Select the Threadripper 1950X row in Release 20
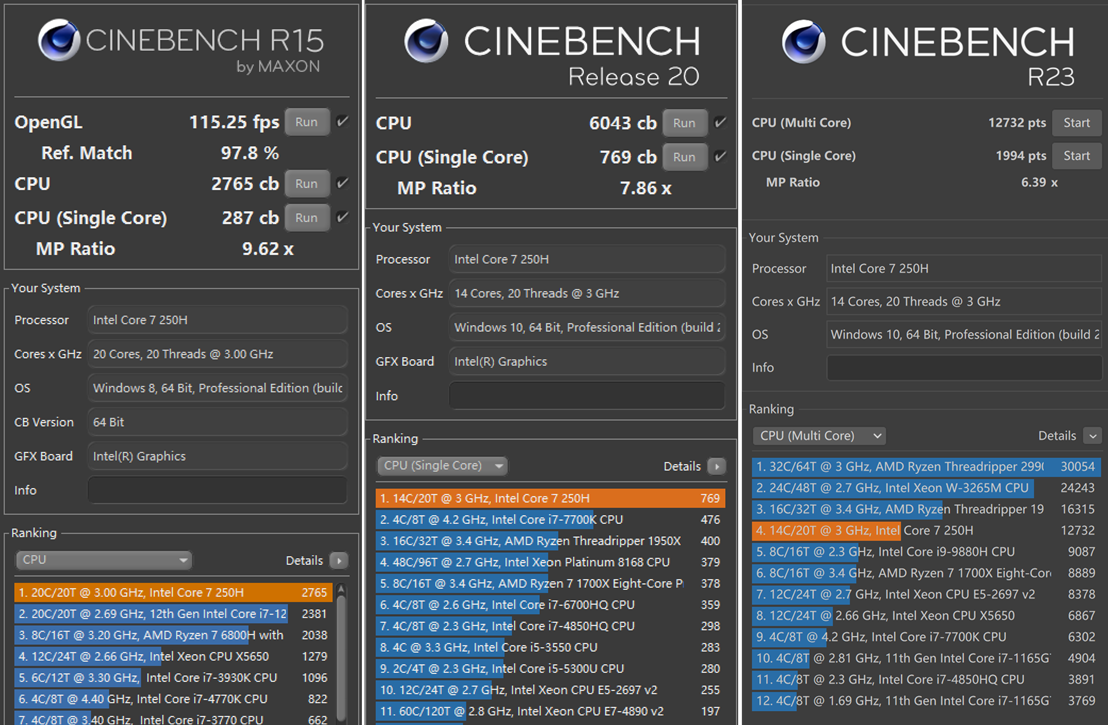Image resolution: width=1108 pixels, height=725 pixels. point(550,541)
